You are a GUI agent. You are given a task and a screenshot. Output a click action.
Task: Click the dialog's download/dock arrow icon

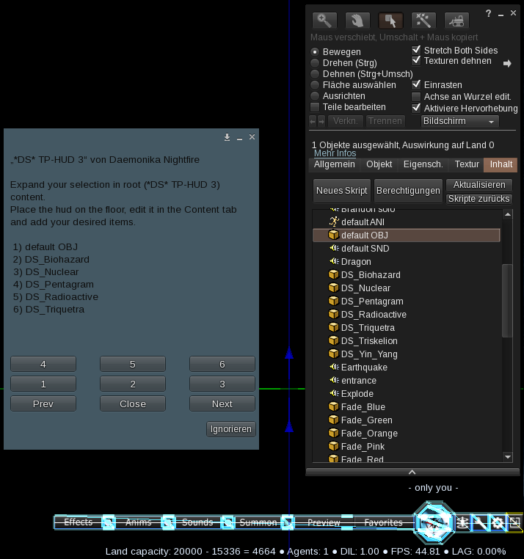pos(227,137)
